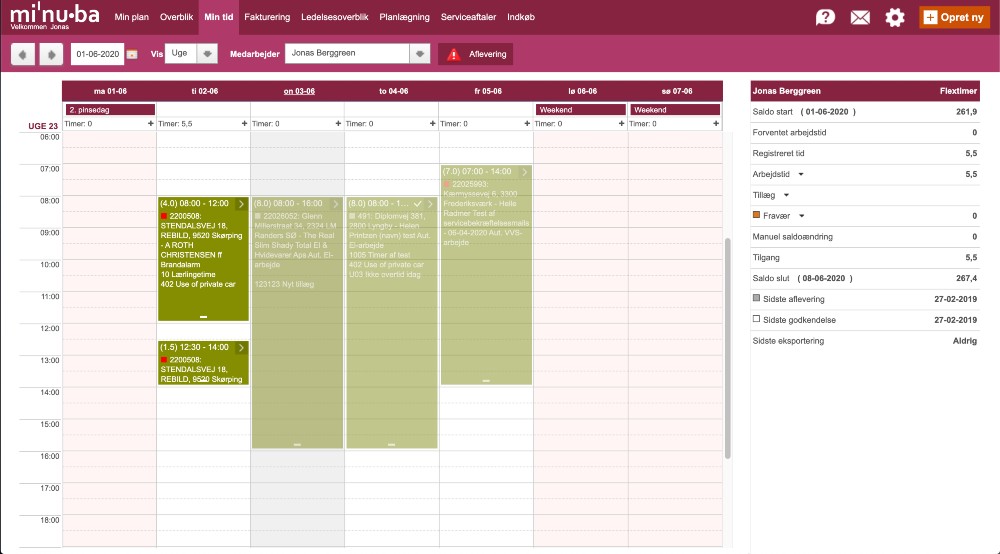Toggle the Sidste godkendelse checkbox
This screenshot has height=554, width=1000.
coord(756,319)
